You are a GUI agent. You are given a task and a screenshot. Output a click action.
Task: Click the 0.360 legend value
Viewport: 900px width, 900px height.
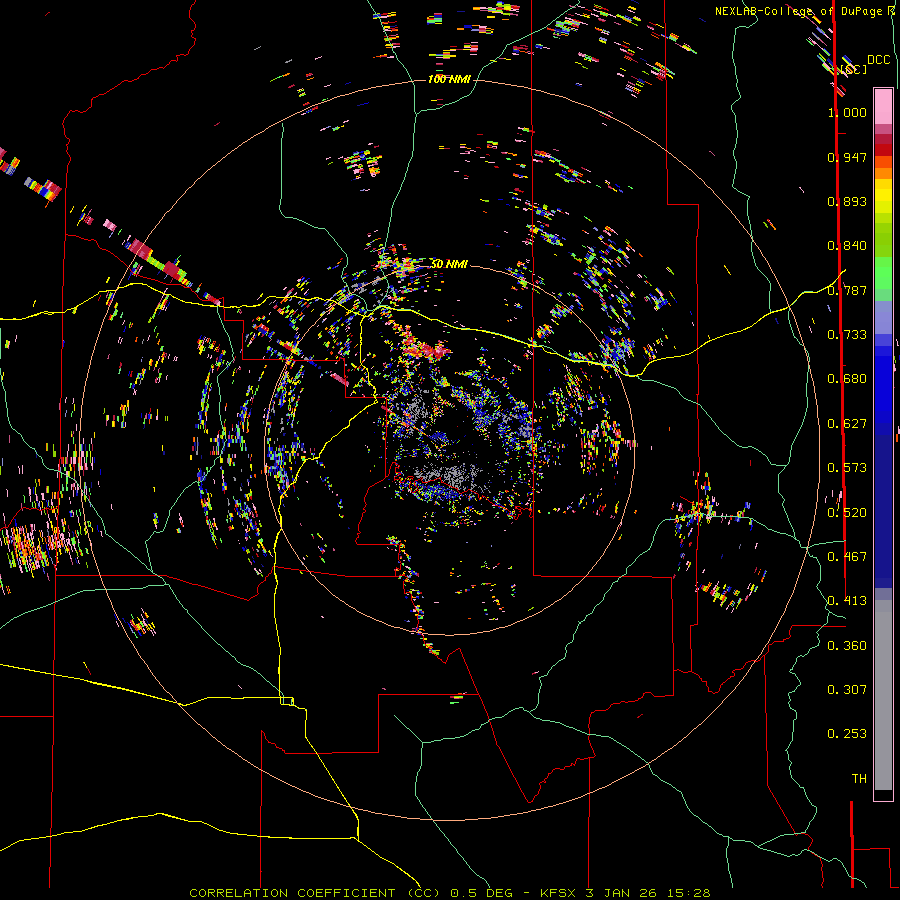click(x=847, y=646)
